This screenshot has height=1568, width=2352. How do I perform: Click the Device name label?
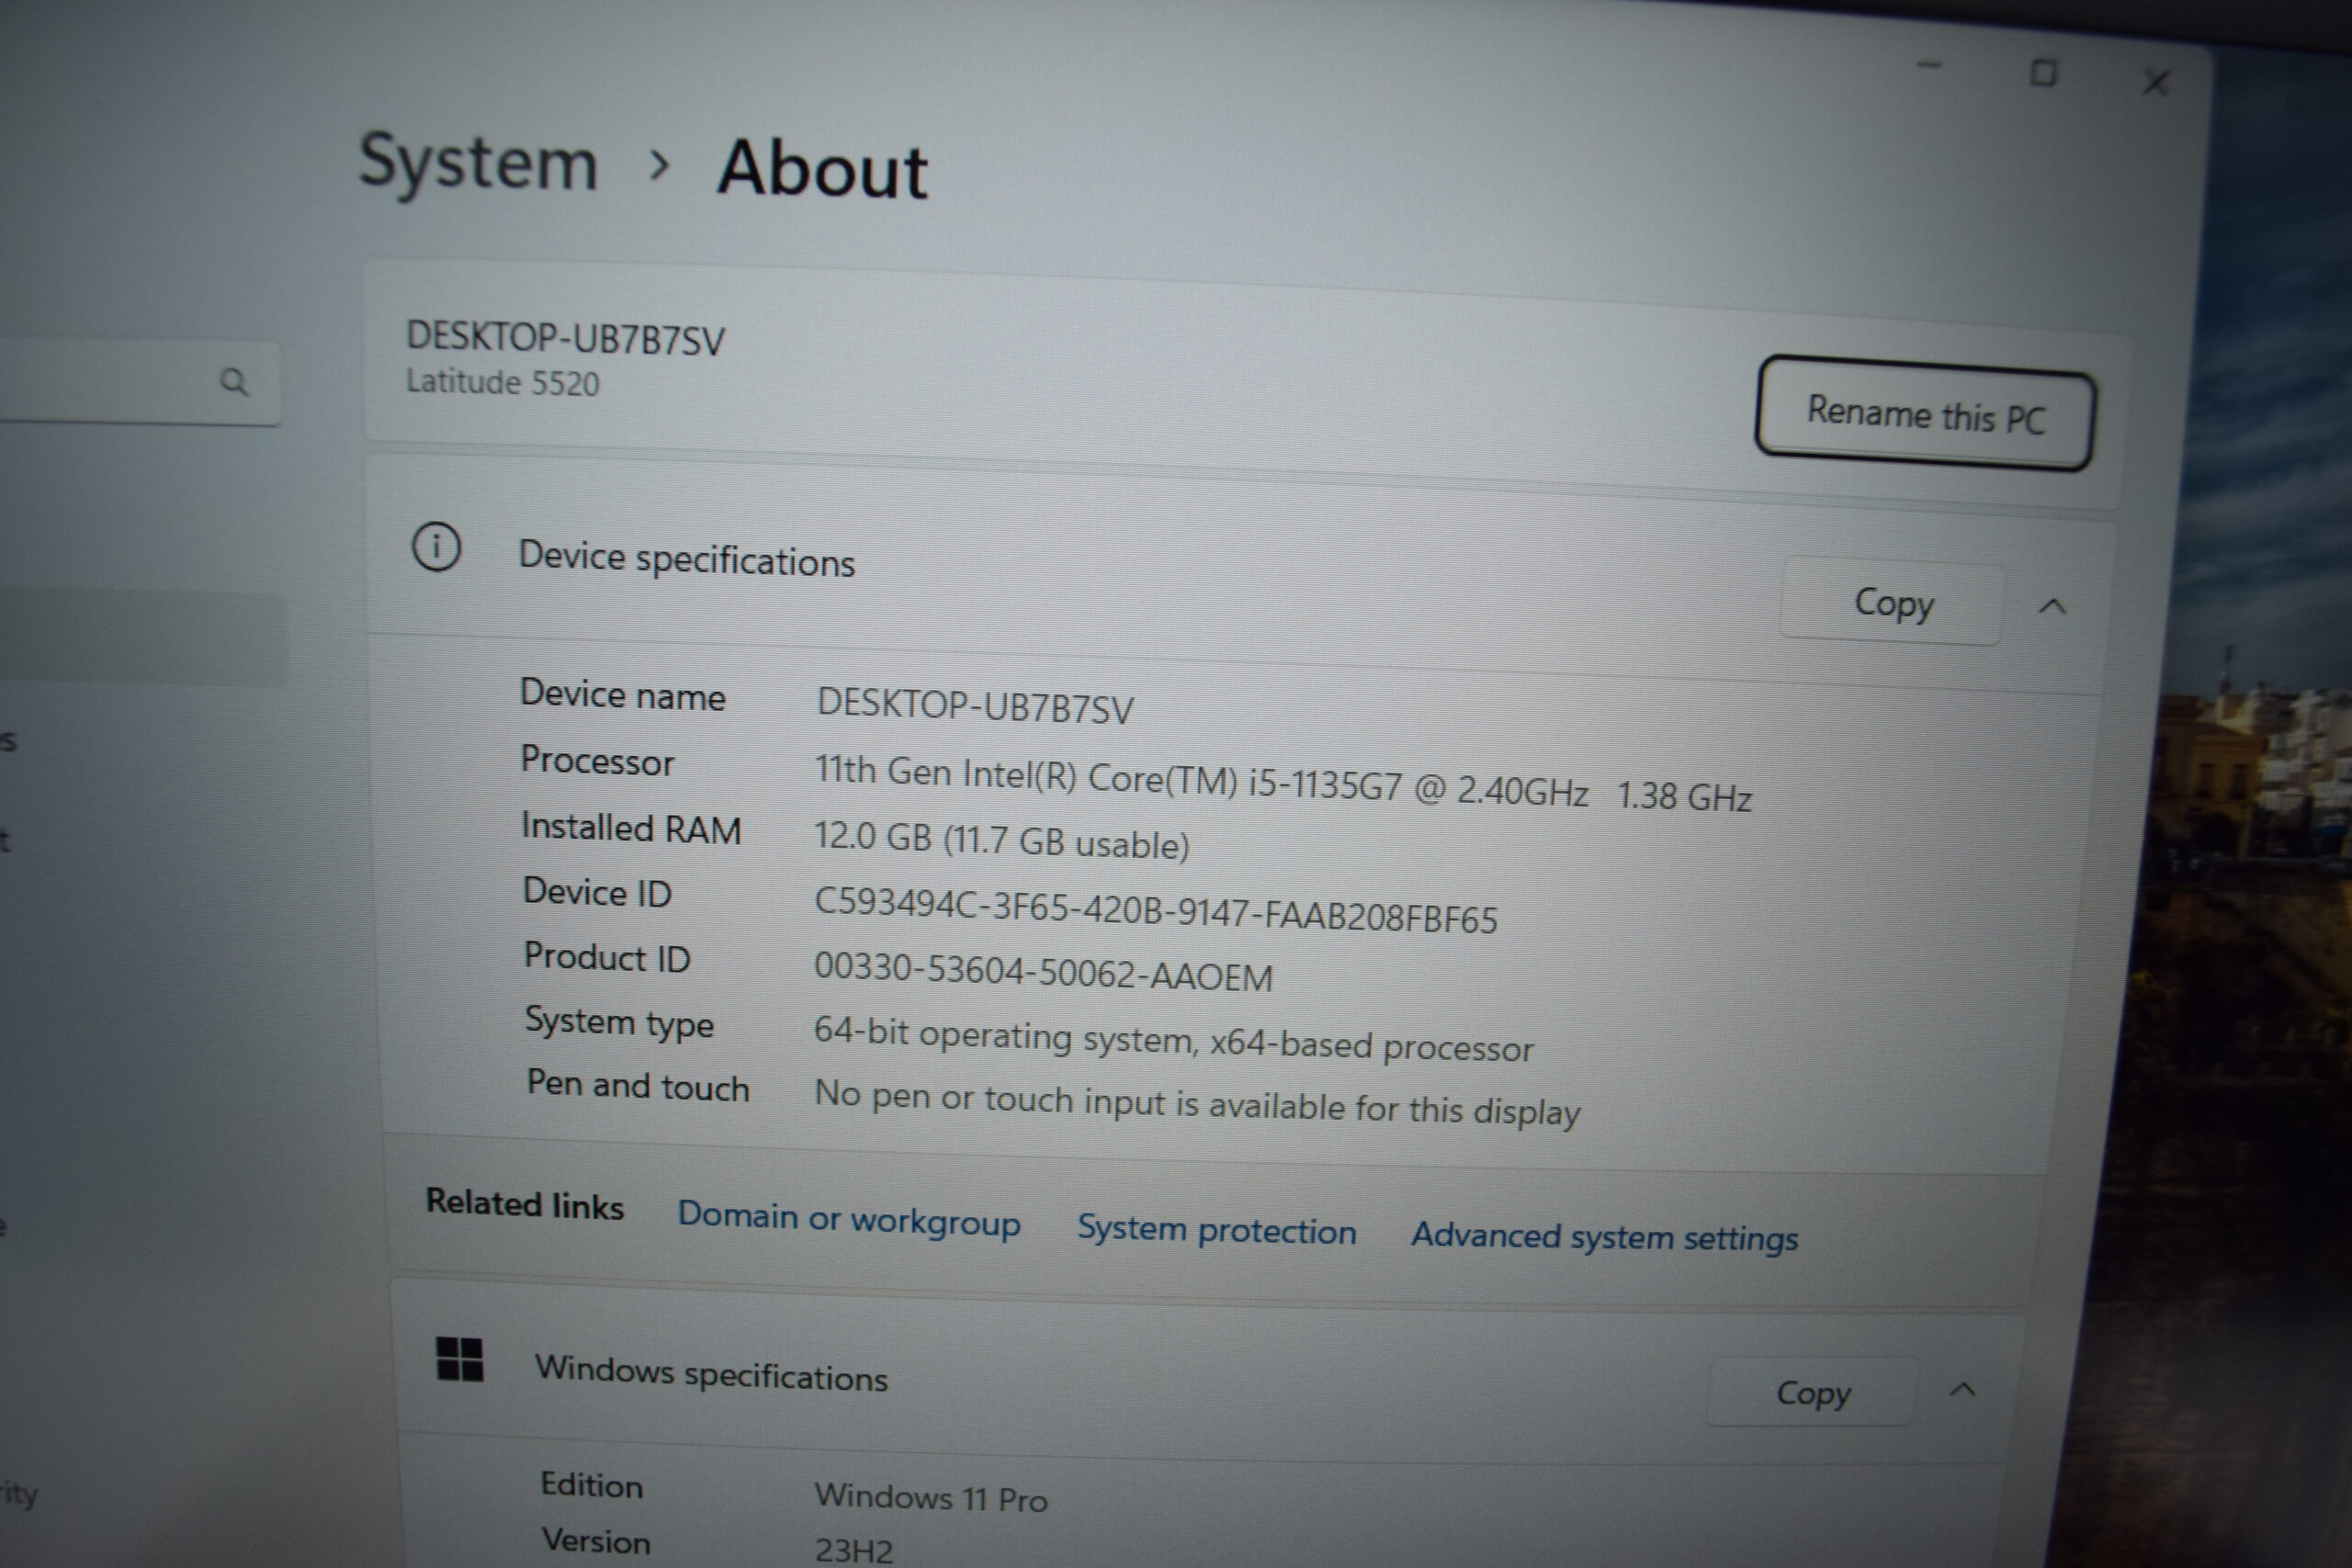(x=622, y=695)
